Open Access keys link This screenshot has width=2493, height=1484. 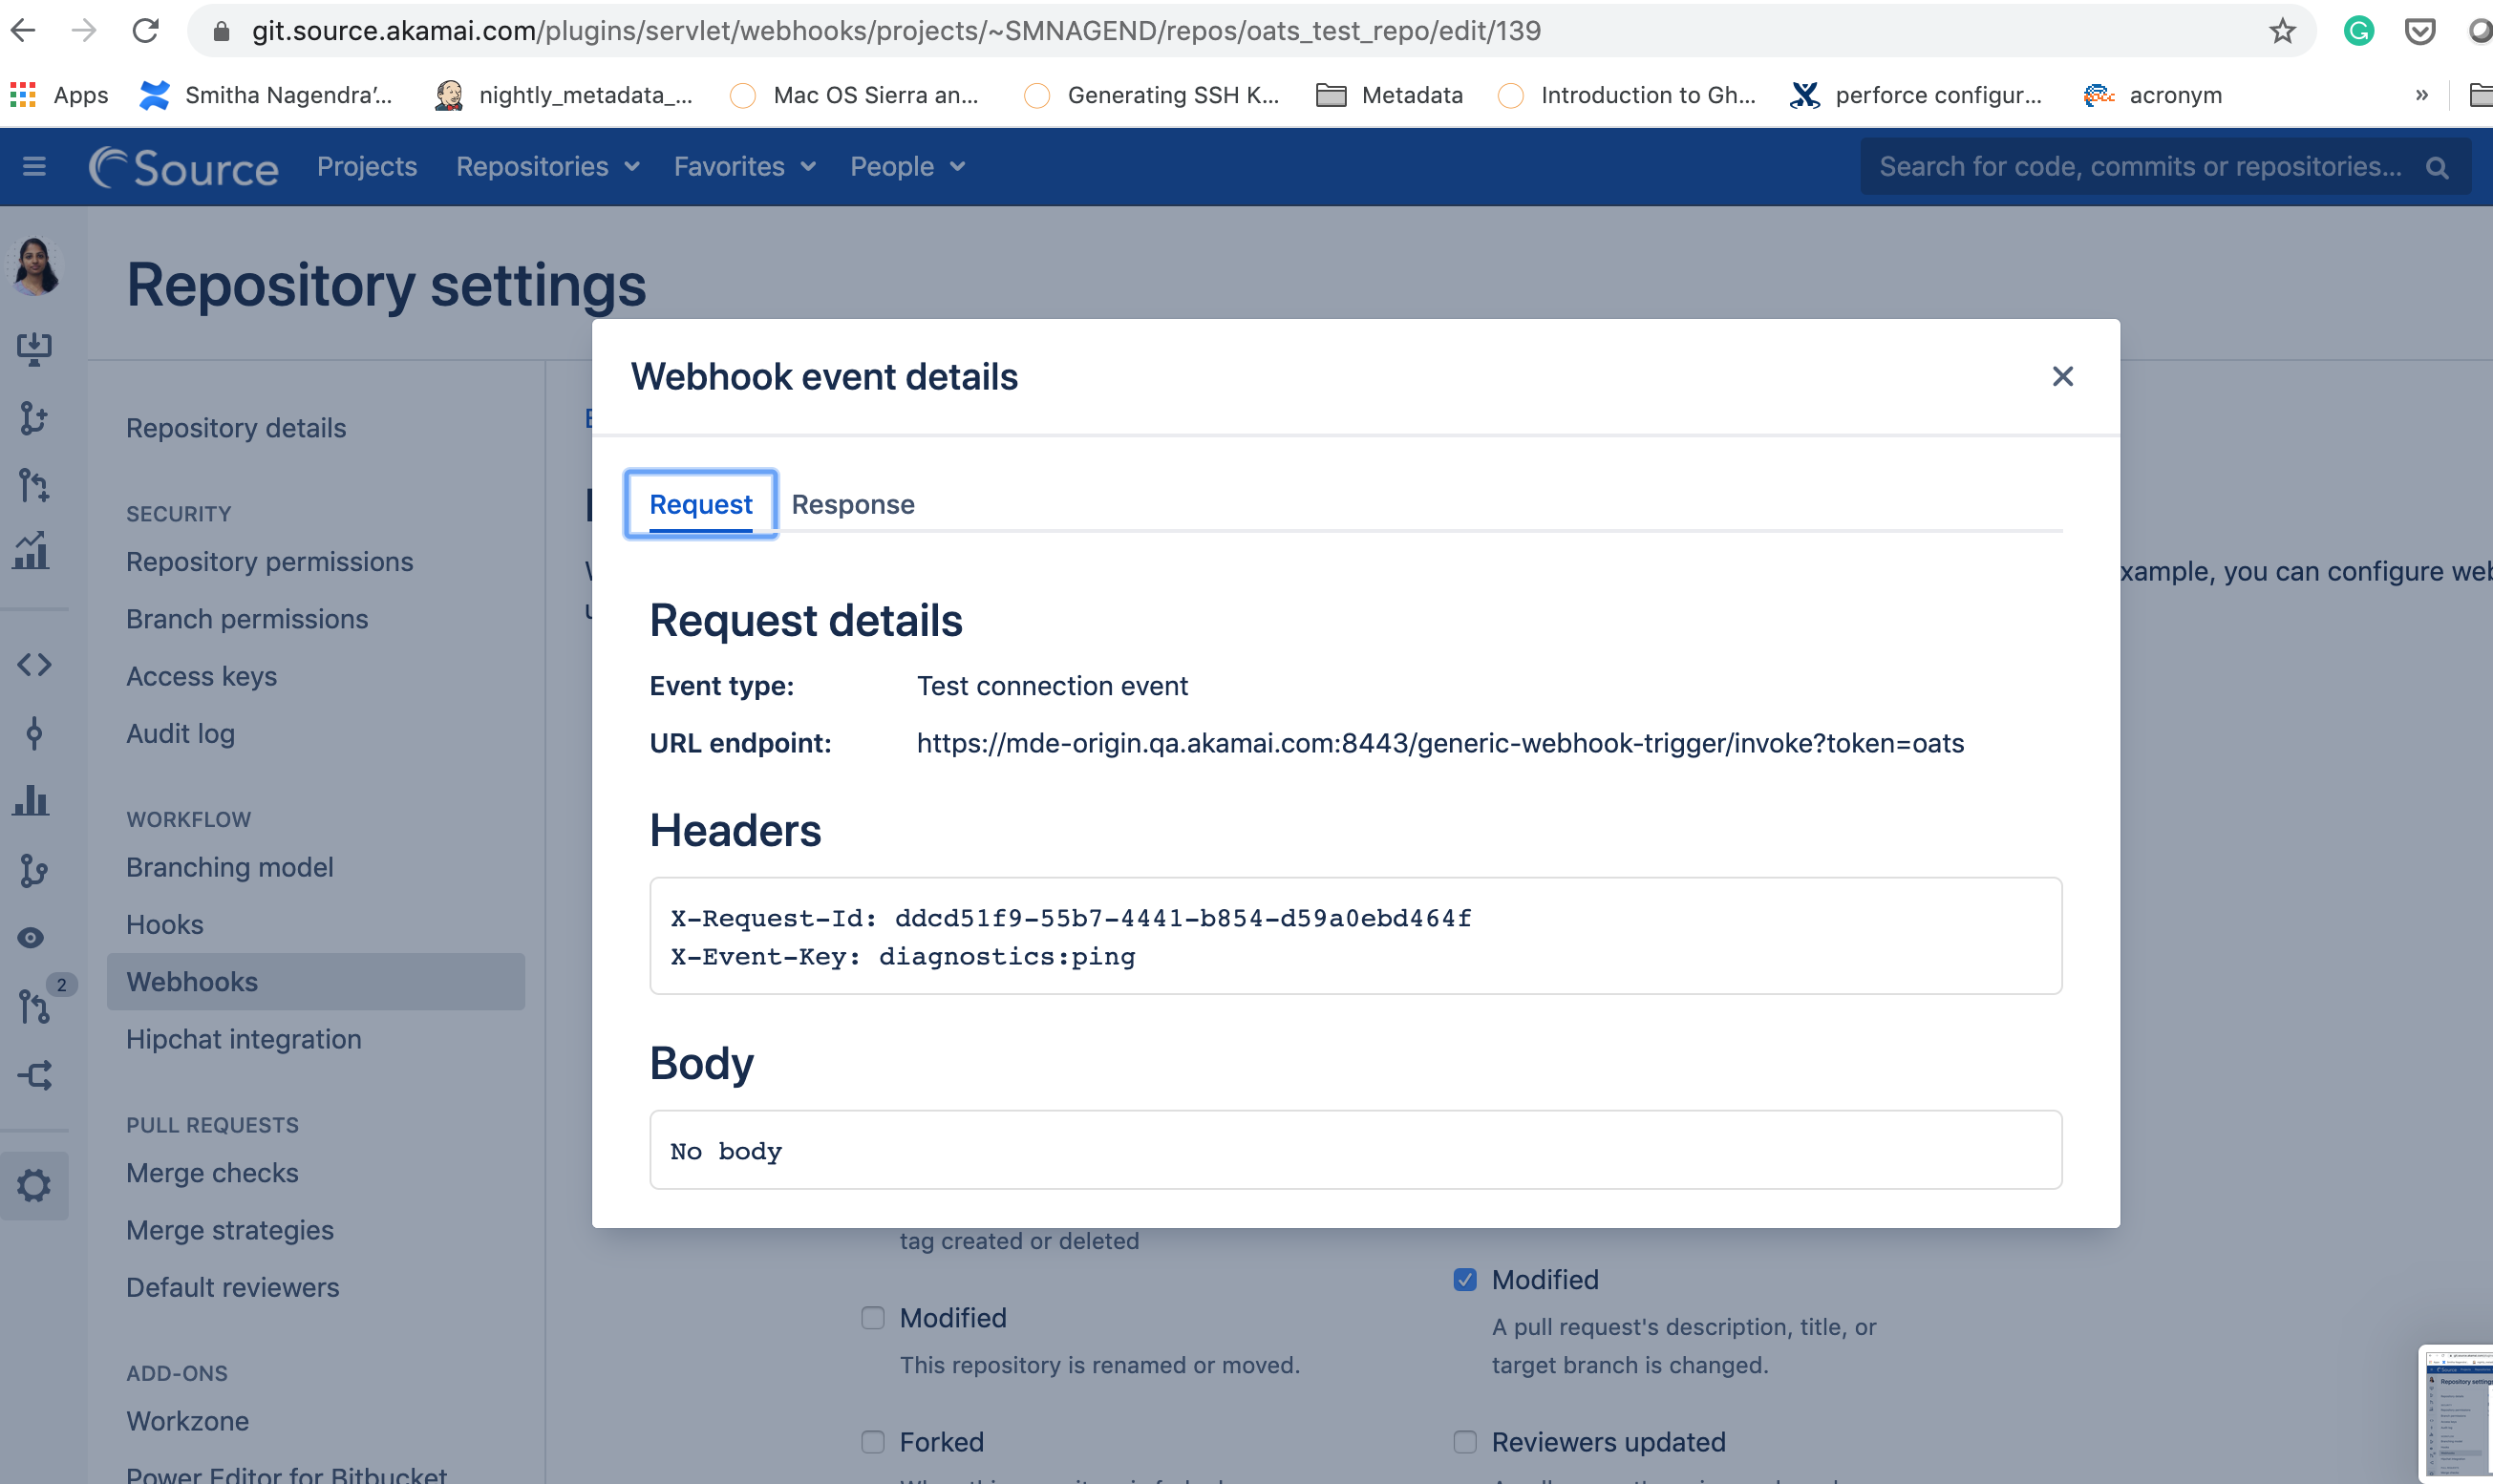201,676
